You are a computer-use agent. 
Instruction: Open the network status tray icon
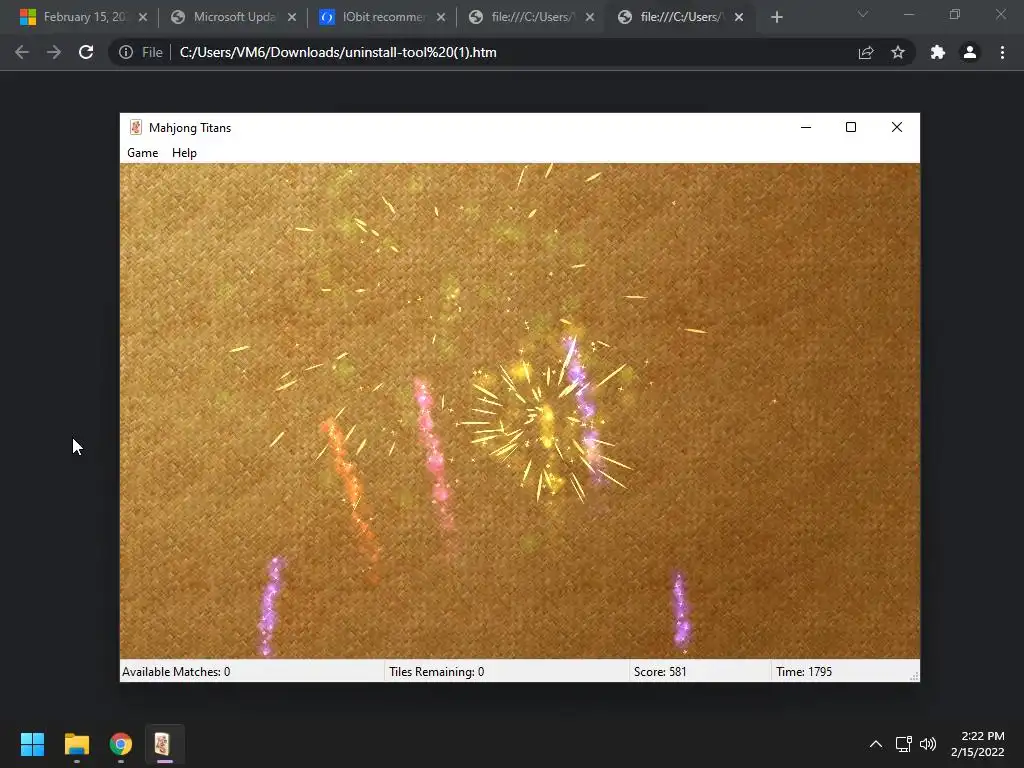[x=903, y=744]
